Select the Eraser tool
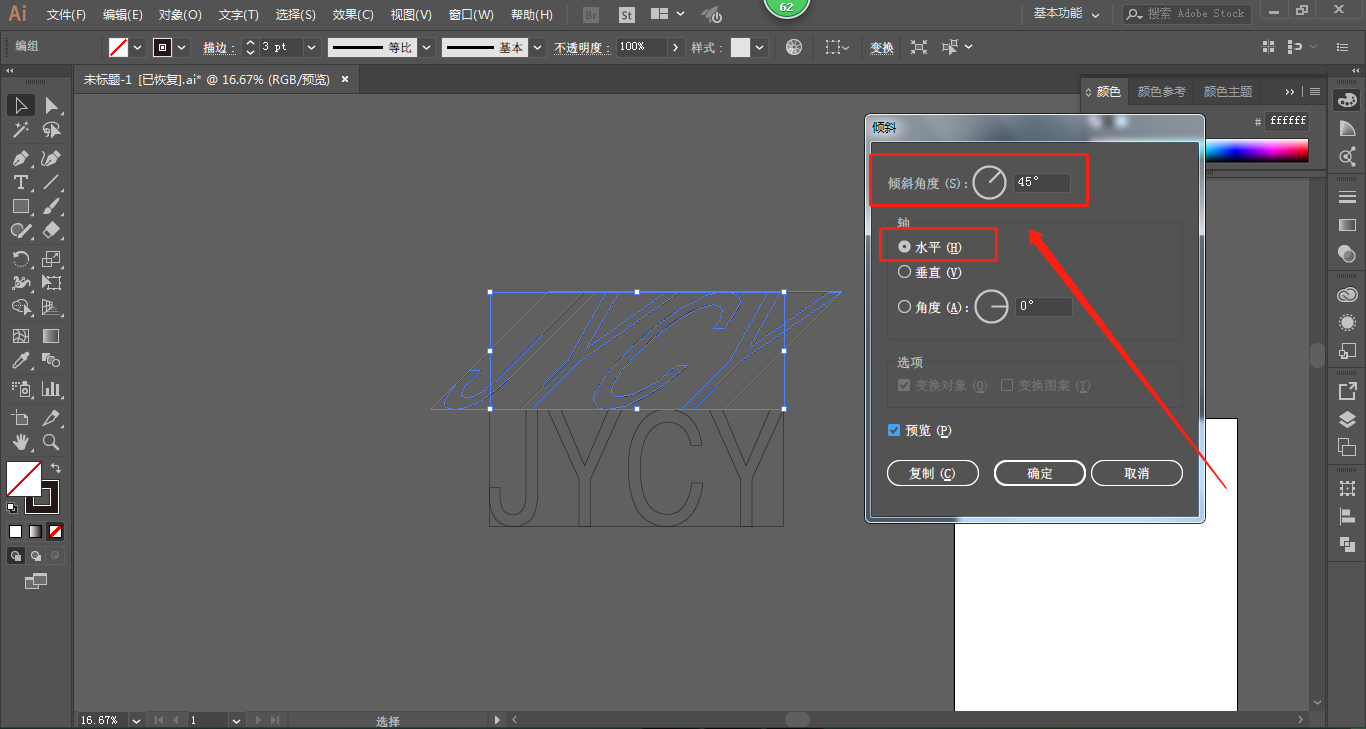This screenshot has height=729, width=1366. pyautogui.click(x=51, y=230)
